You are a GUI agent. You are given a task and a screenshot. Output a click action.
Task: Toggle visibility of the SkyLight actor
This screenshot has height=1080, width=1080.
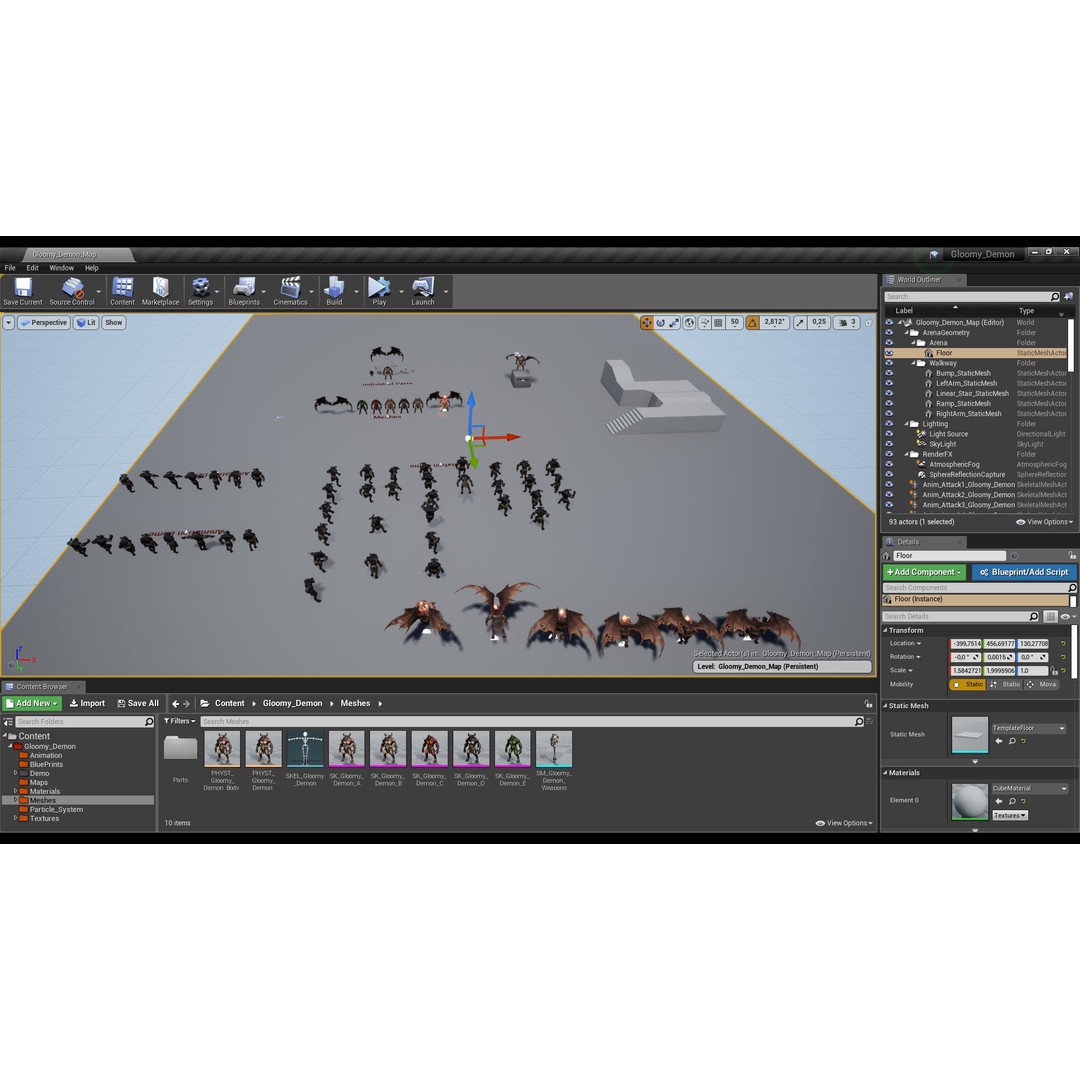(x=889, y=444)
